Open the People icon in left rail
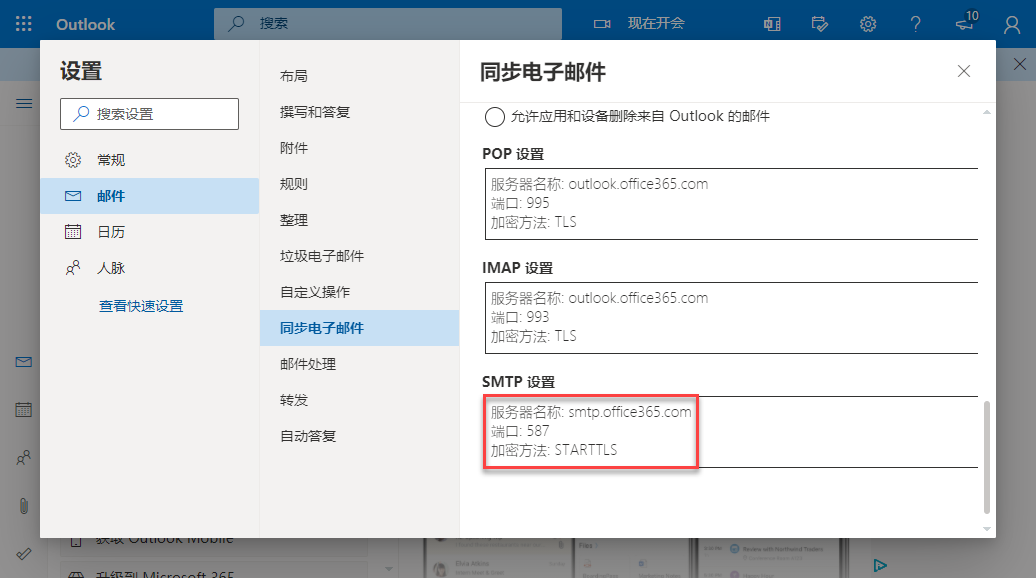1036x578 pixels. pos(24,457)
